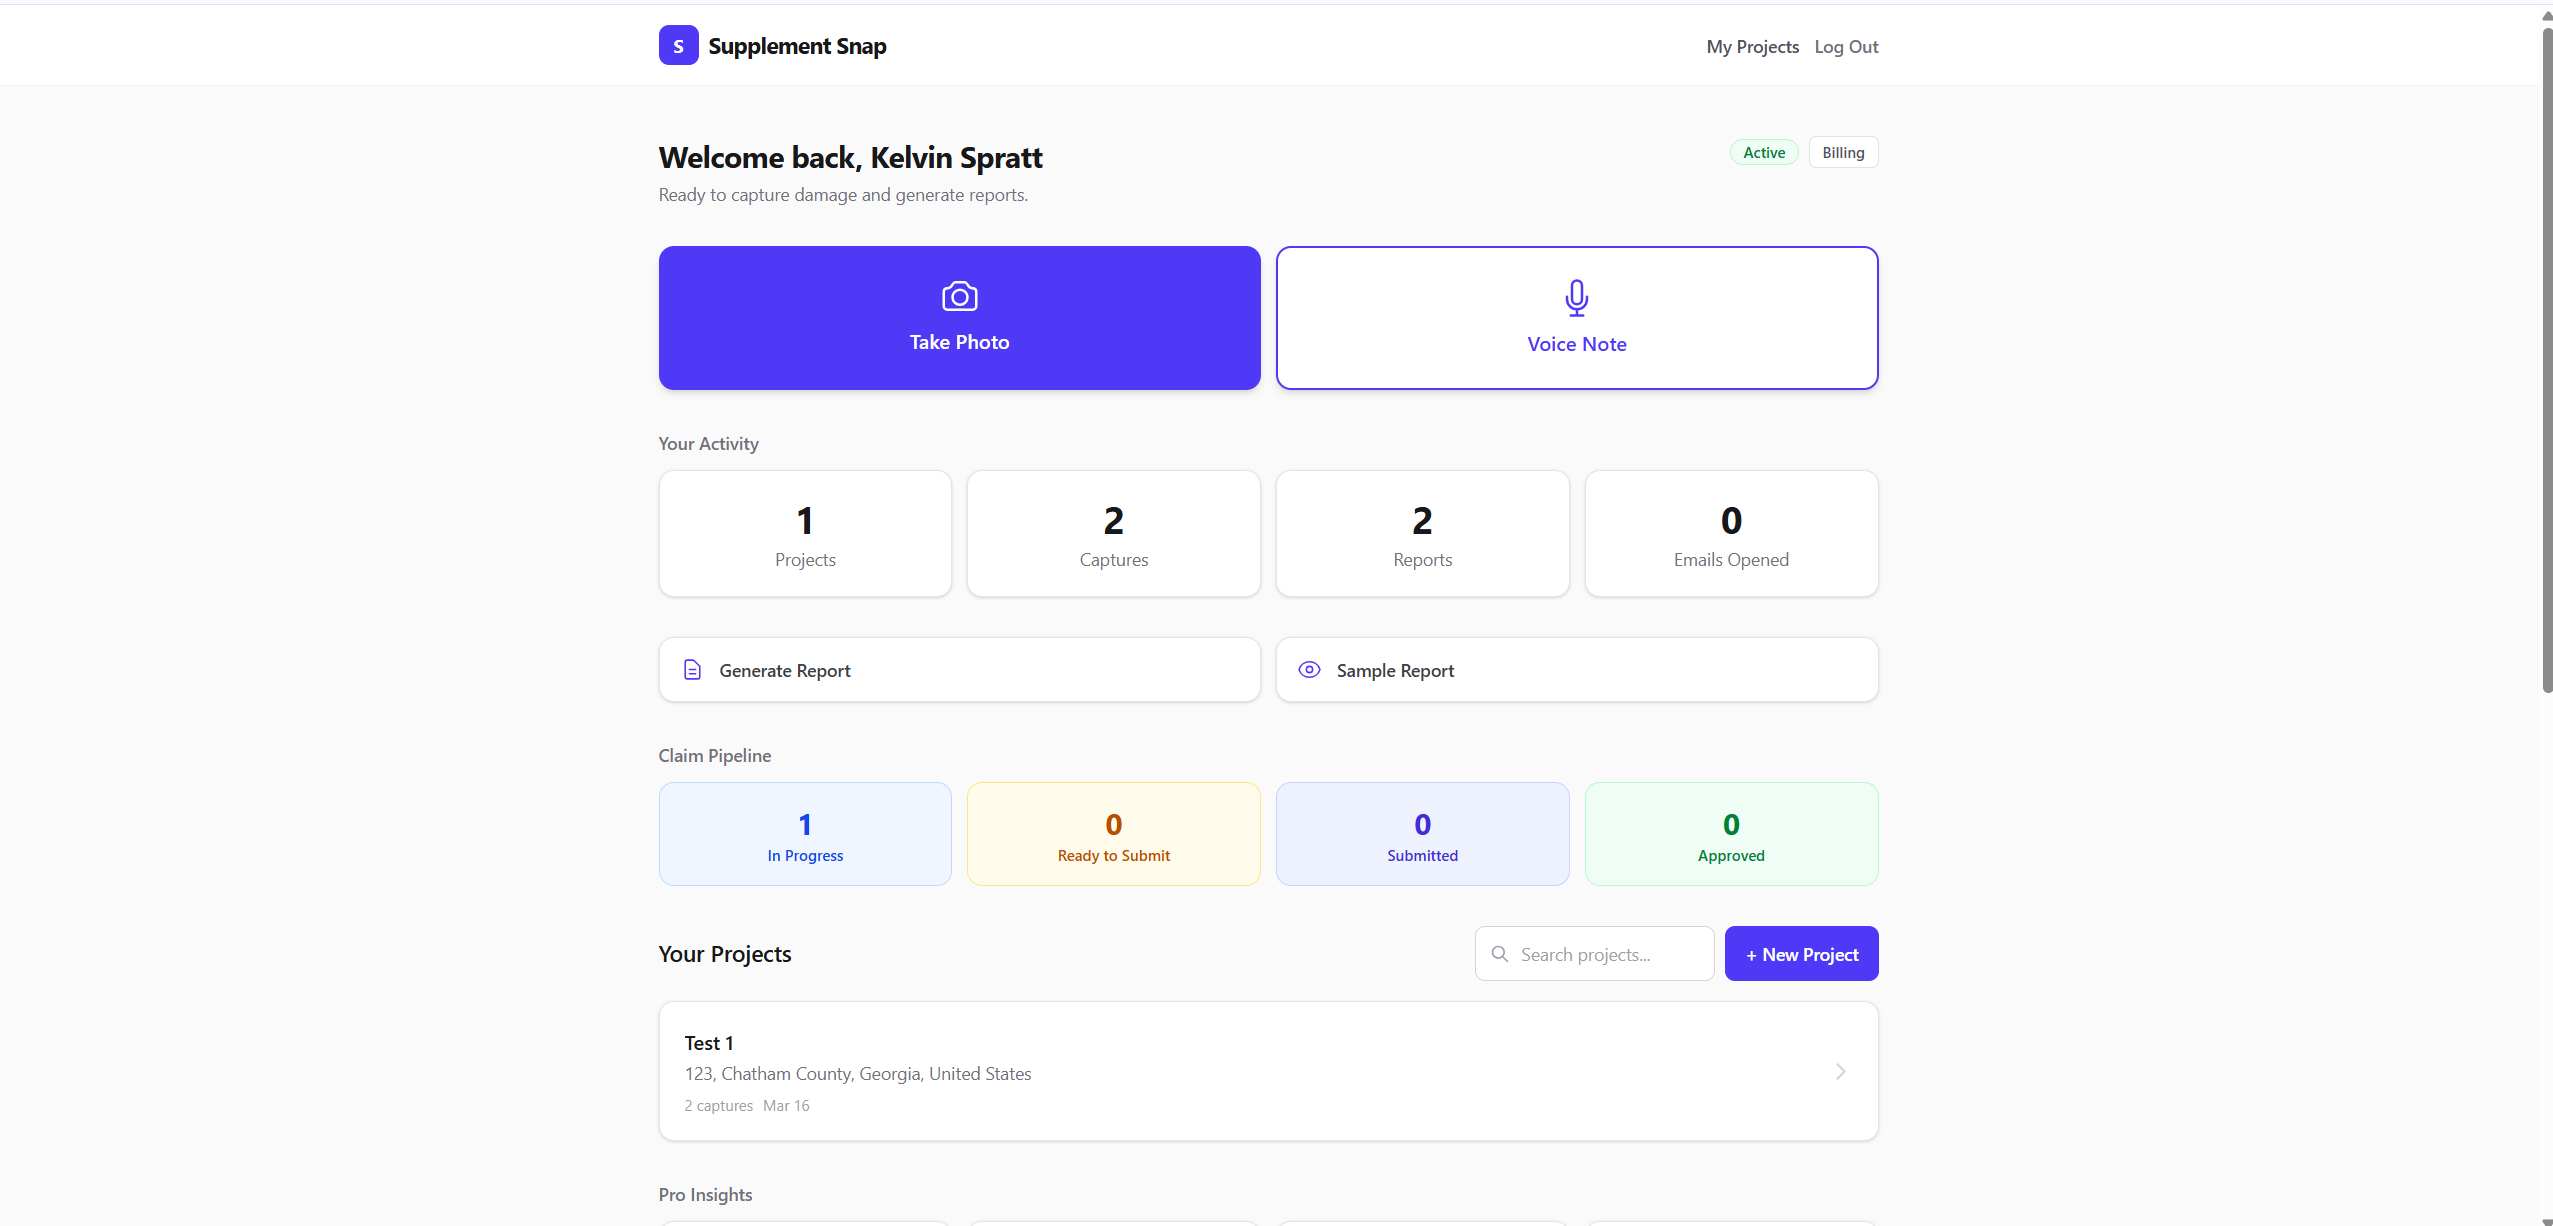The image size is (2553, 1226).
Task: Select the camera icon to take a photo
Action: tap(958, 296)
